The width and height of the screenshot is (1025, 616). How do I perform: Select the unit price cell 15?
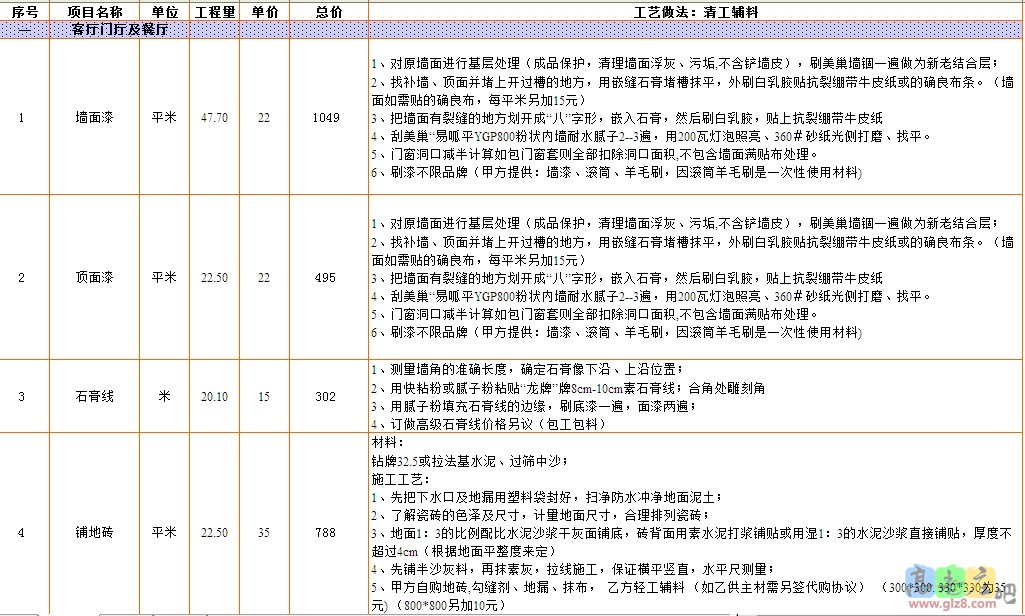264,397
